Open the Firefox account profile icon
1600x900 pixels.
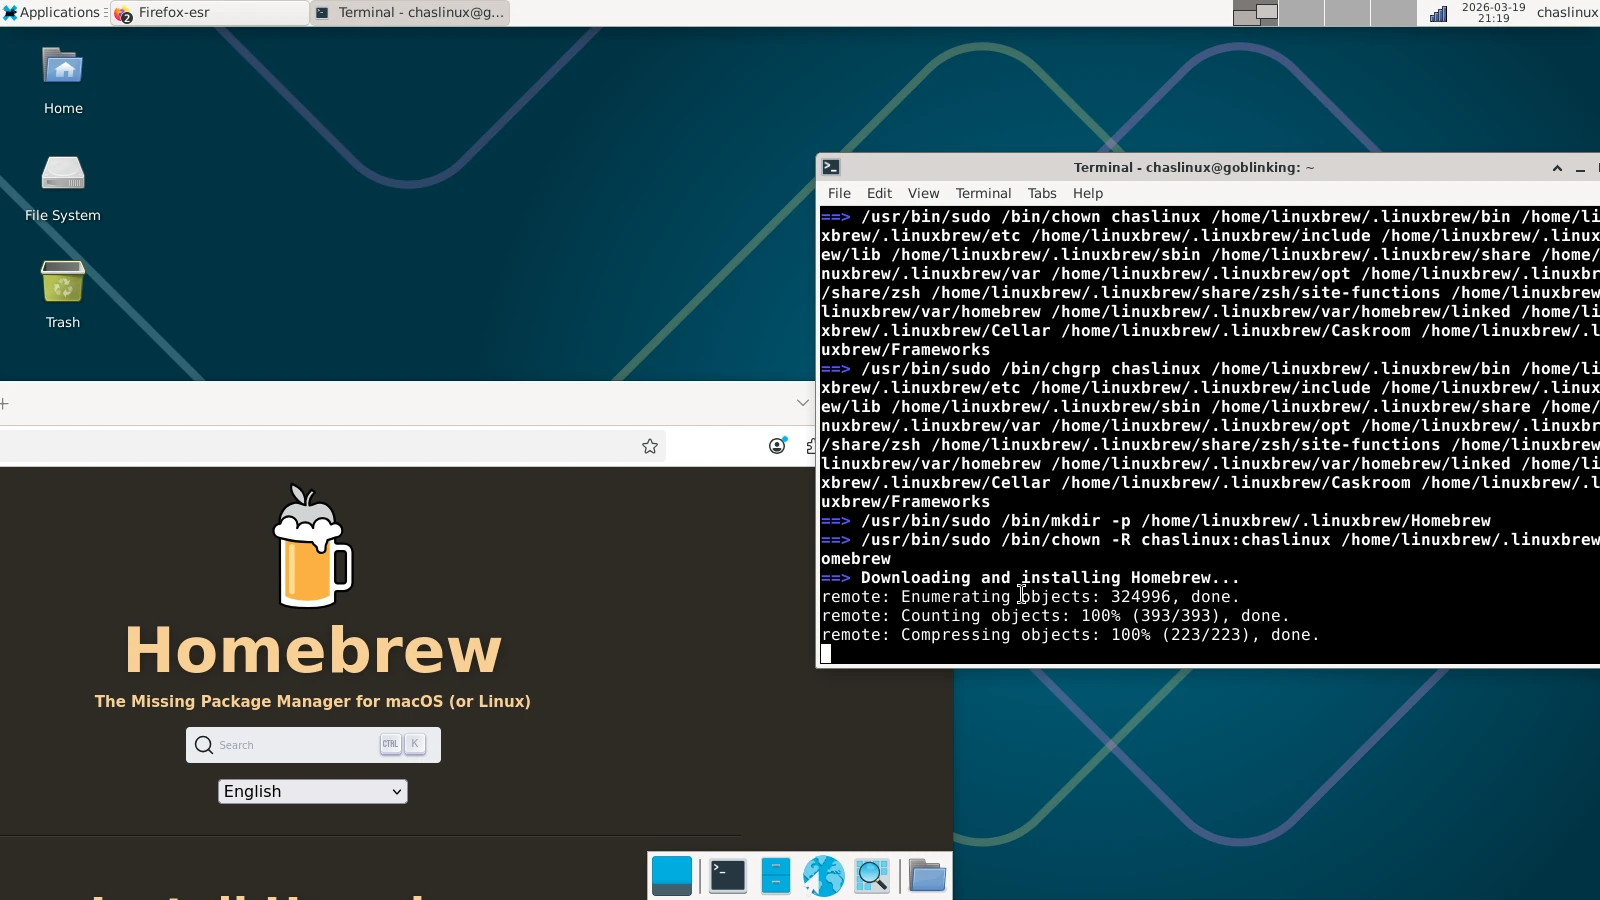(778, 447)
